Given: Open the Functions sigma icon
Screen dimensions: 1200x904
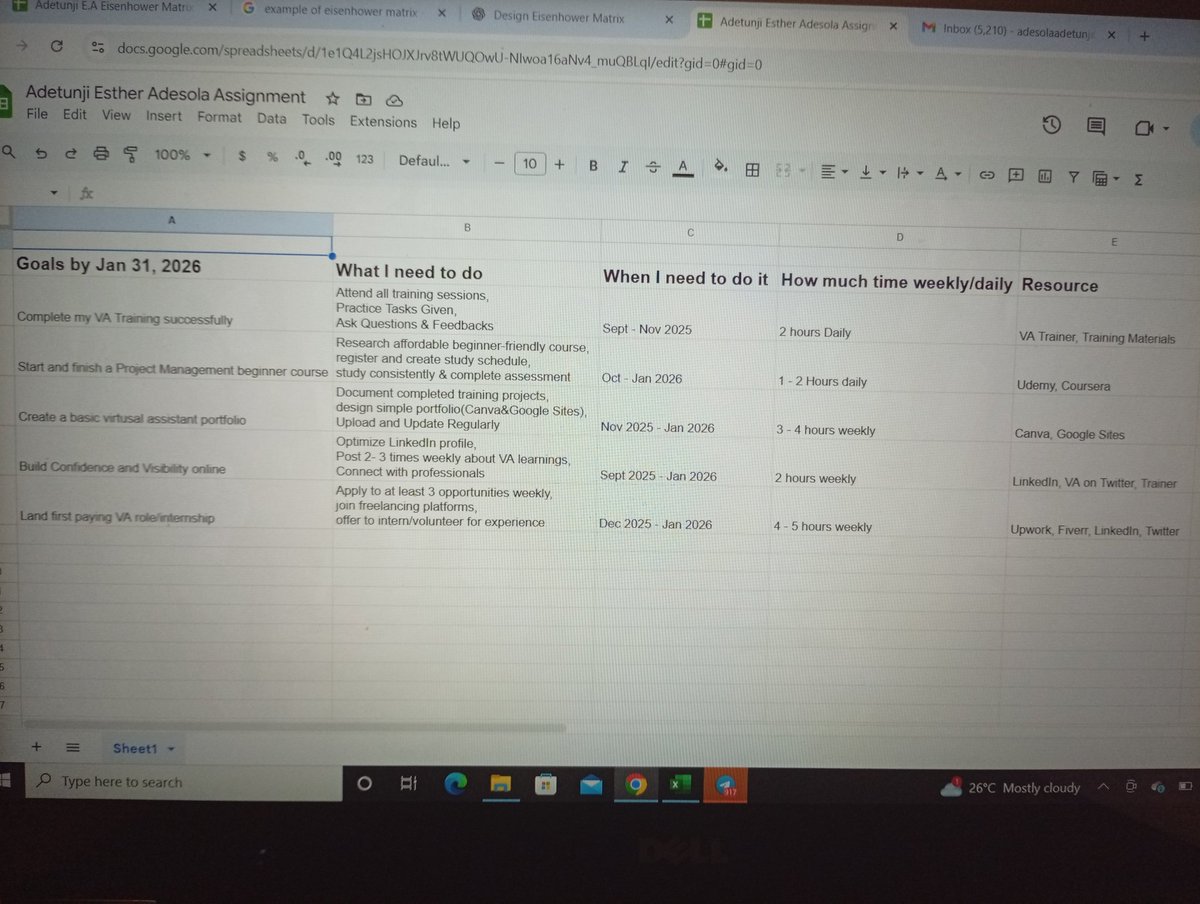Looking at the screenshot, I should [x=1138, y=180].
